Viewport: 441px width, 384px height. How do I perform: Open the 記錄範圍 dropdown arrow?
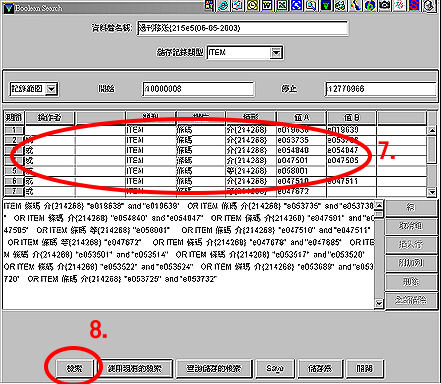pyautogui.click(x=51, y=89)
